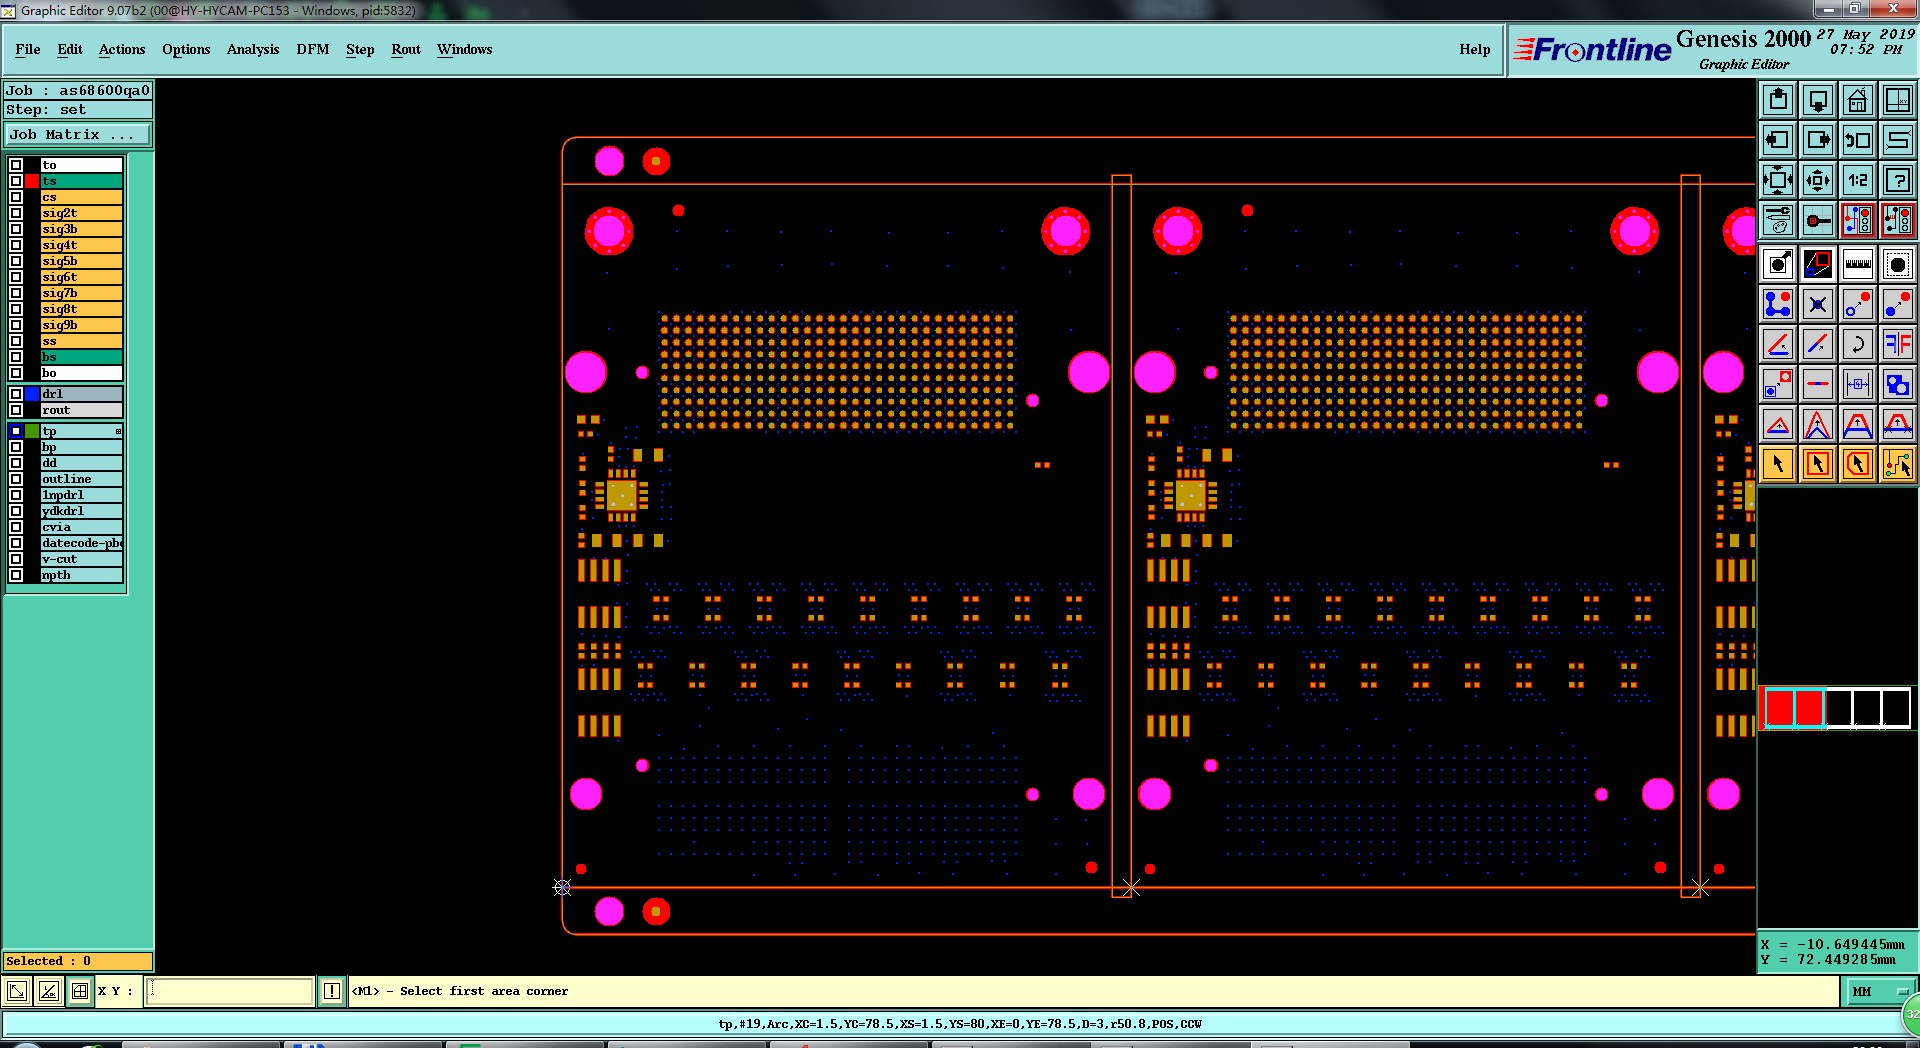Select the ruler measure tool
1920x1048 pixels.
click(1858, 264)
